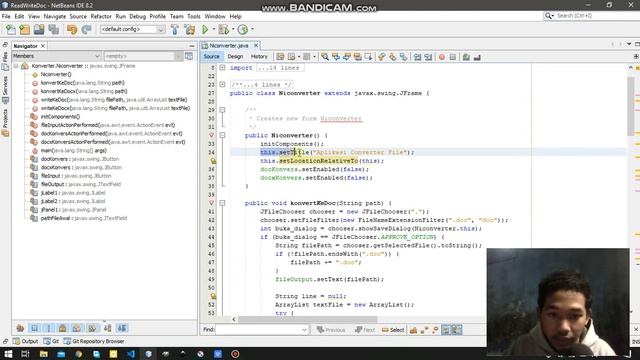Click the Redo arrow icon

point(86,29)
